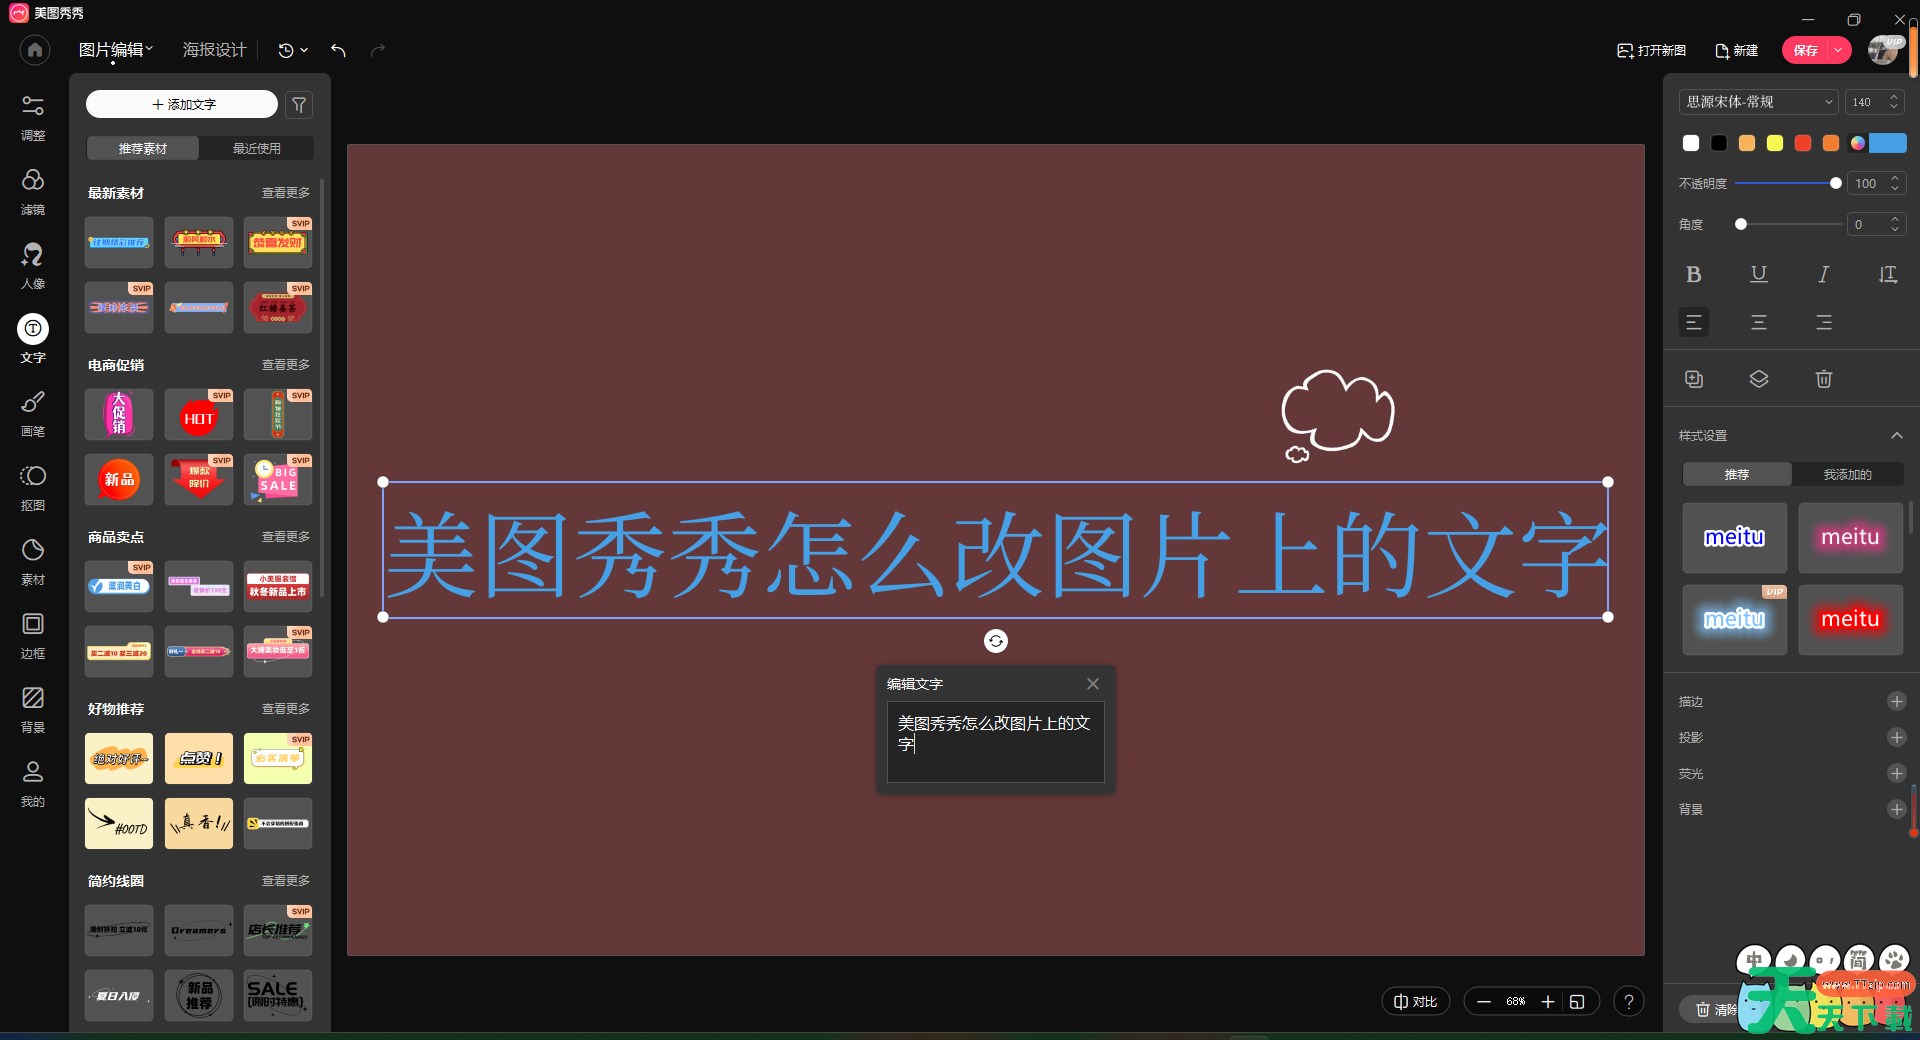The image size is (1920, 1040).
Task: Pick the white color swatch
Action: pos(1691,143)
